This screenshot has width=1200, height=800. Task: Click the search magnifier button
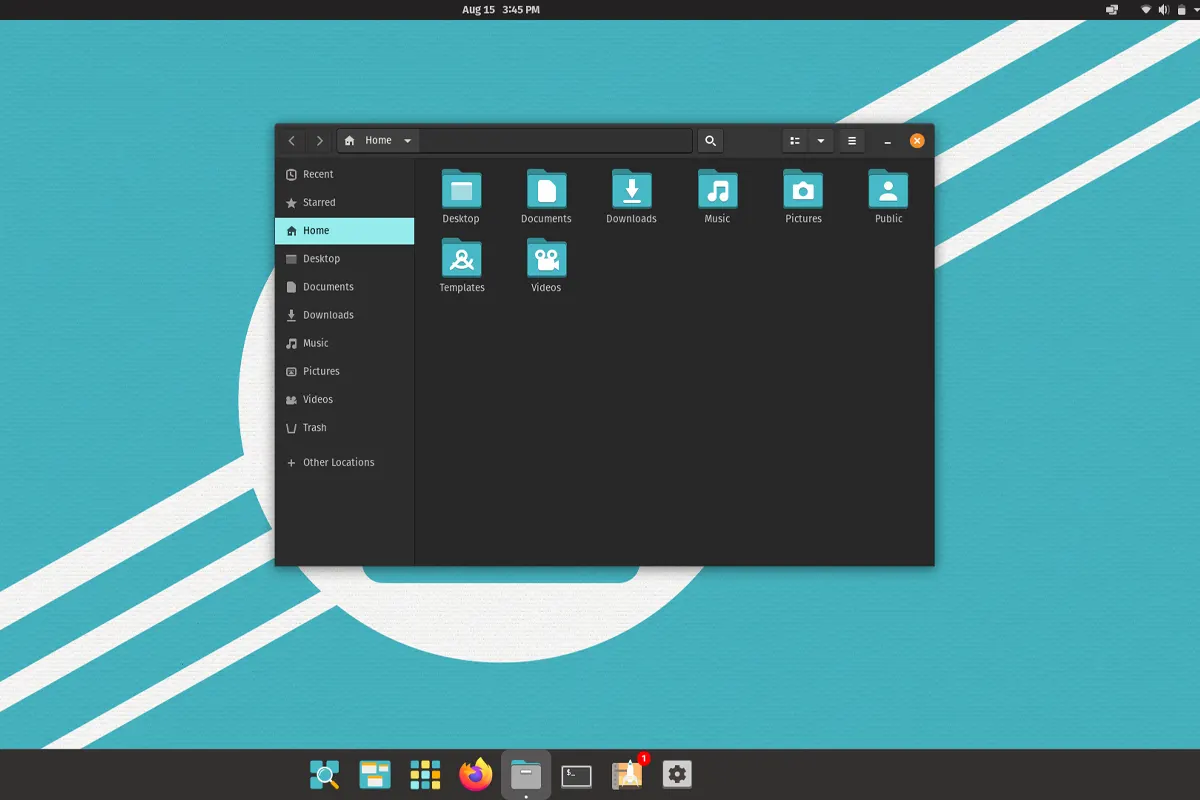[x=710, y=141]
